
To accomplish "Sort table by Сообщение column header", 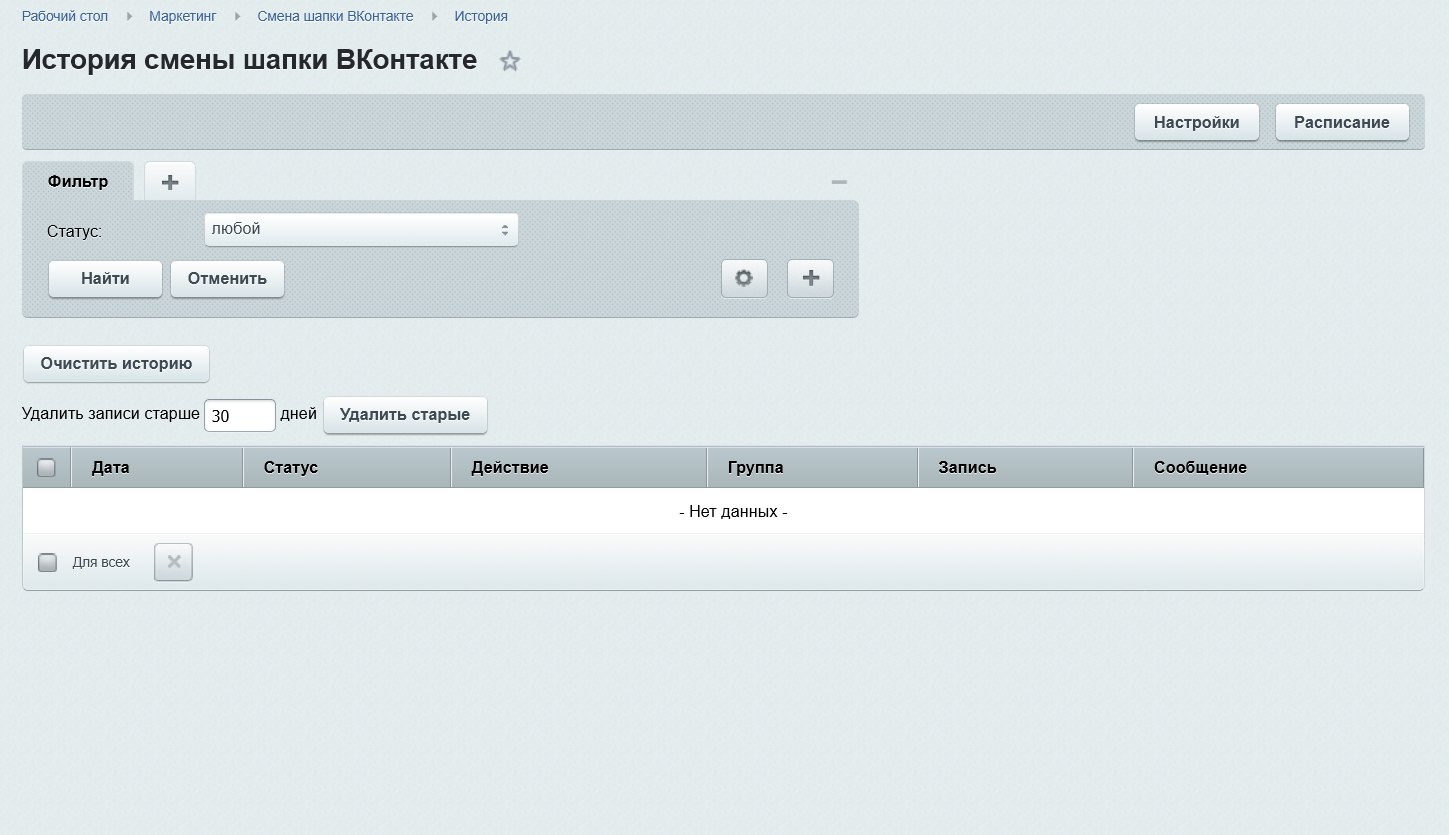I will (x=1278, y=467).
